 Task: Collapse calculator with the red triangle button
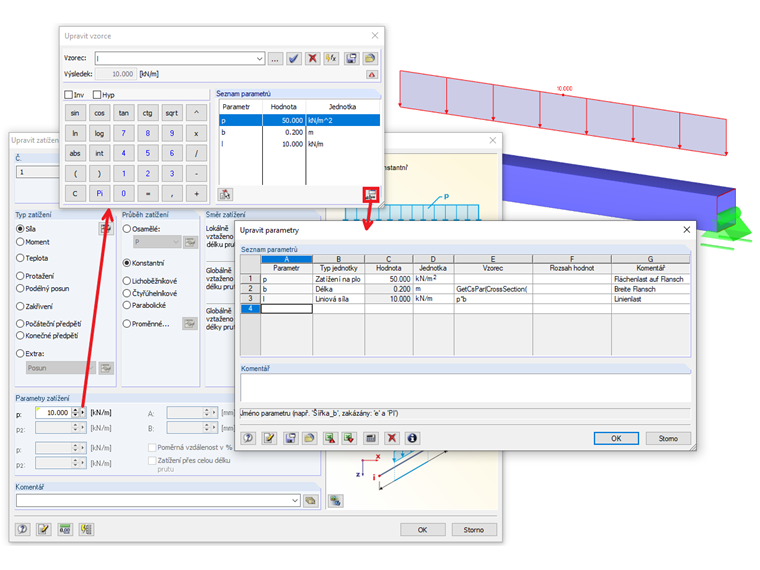click(372, 74)
